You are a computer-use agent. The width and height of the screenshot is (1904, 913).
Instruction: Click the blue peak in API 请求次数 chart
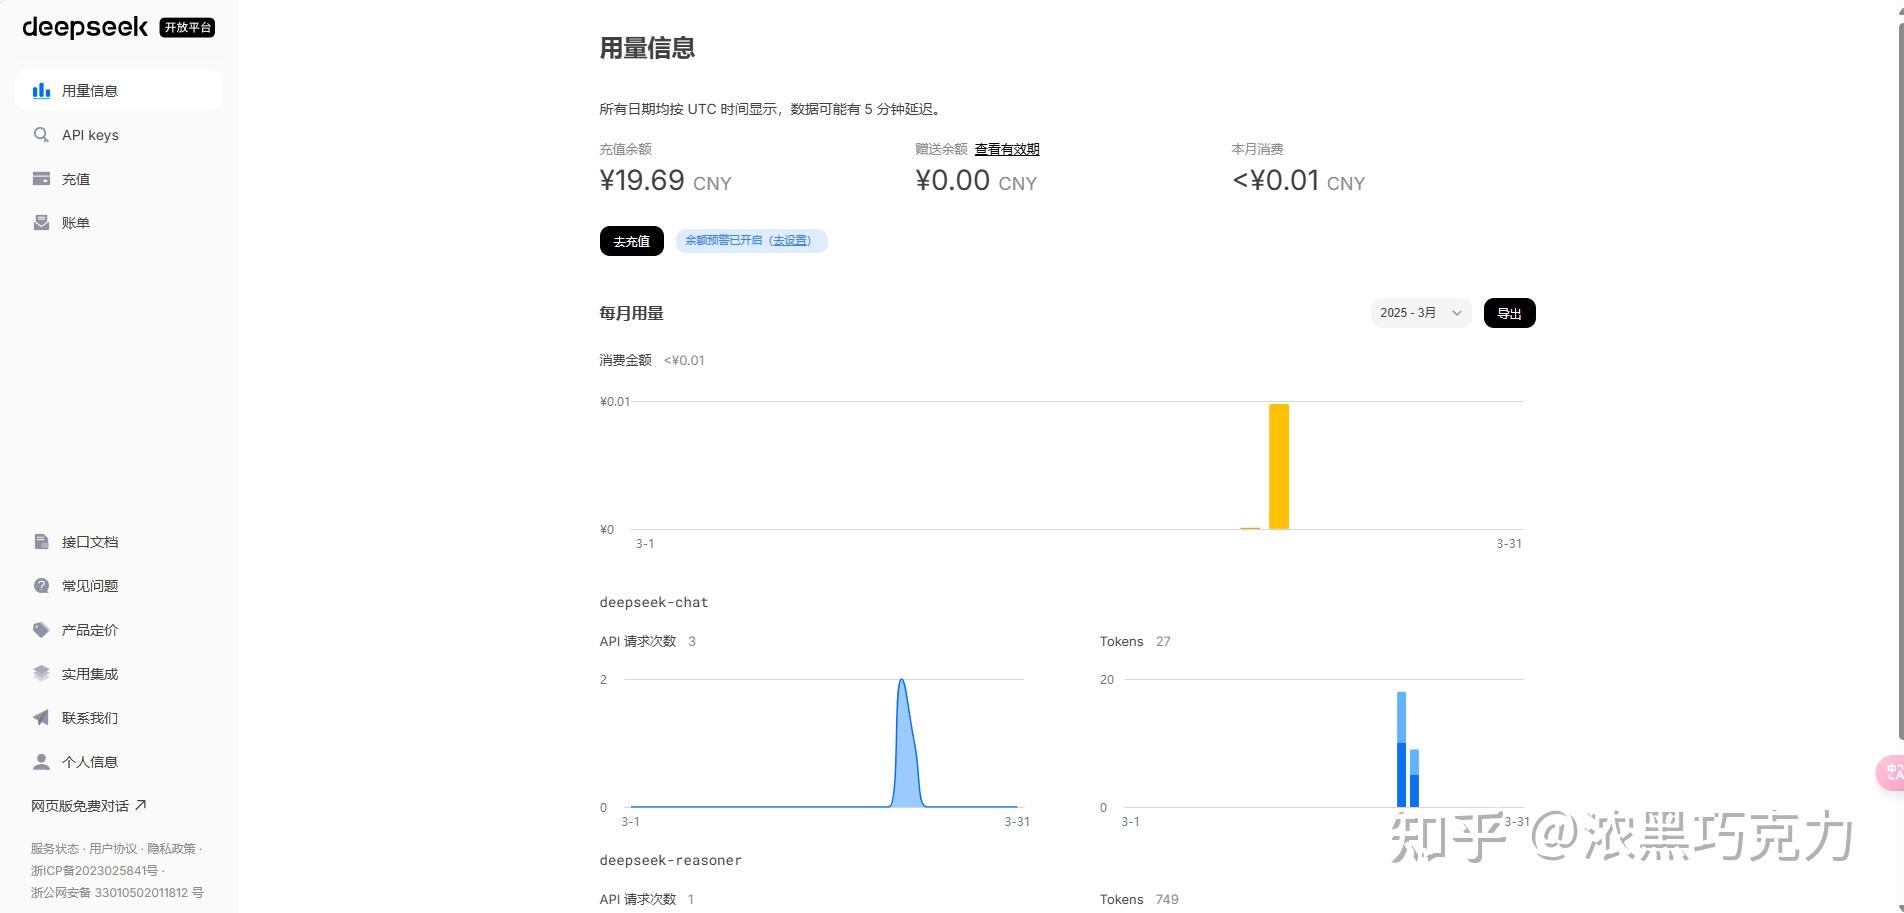point(904,743)
